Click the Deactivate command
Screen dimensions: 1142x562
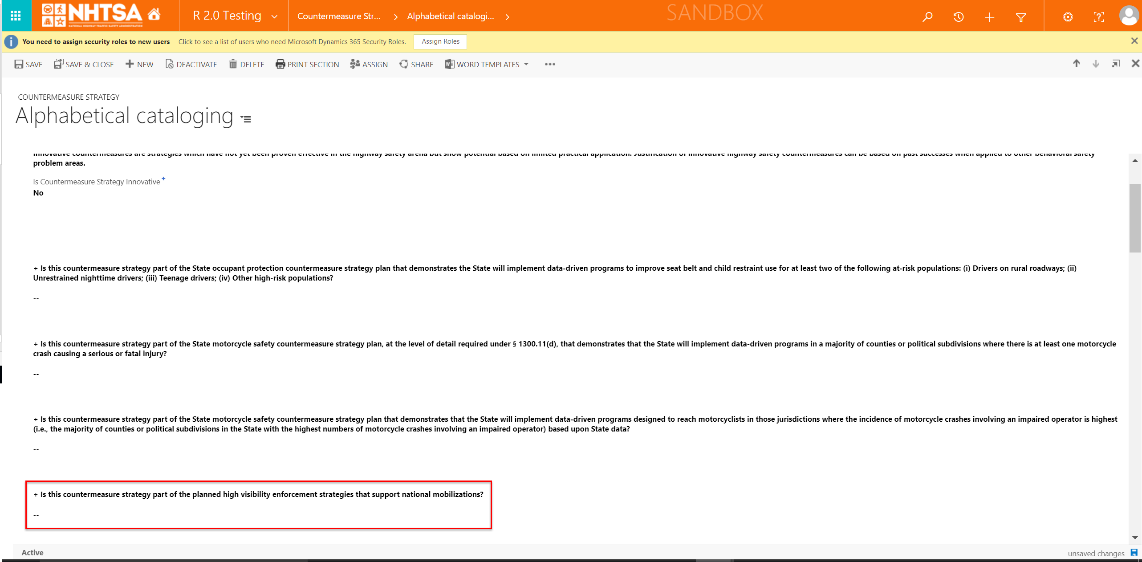point(191,64)
